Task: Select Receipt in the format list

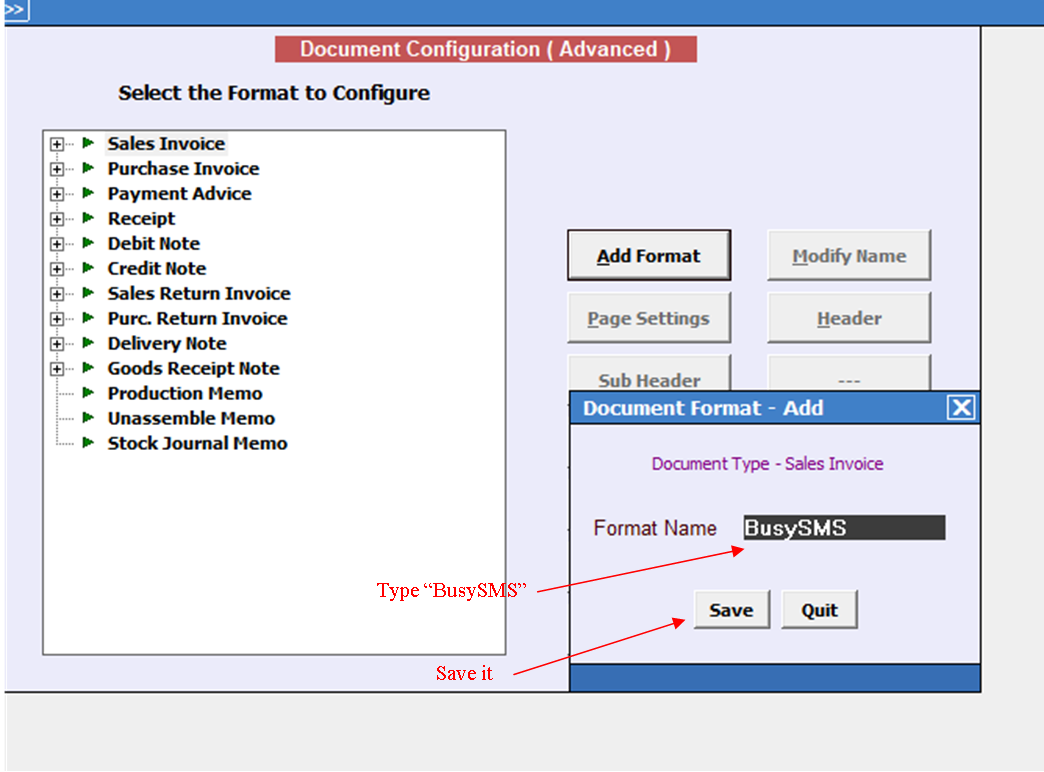Action: [141, 218]
